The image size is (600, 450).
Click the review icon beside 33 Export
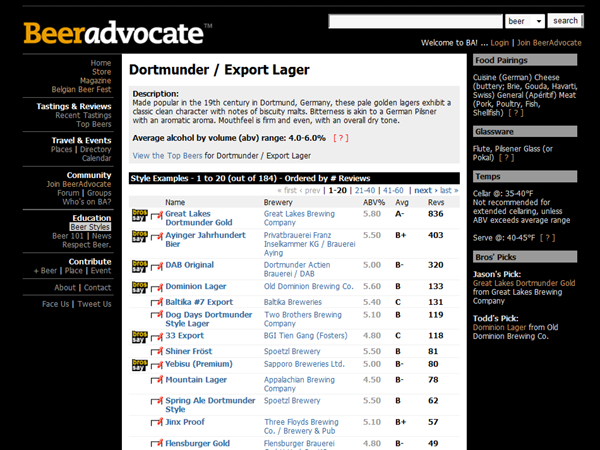coord(157,338)
